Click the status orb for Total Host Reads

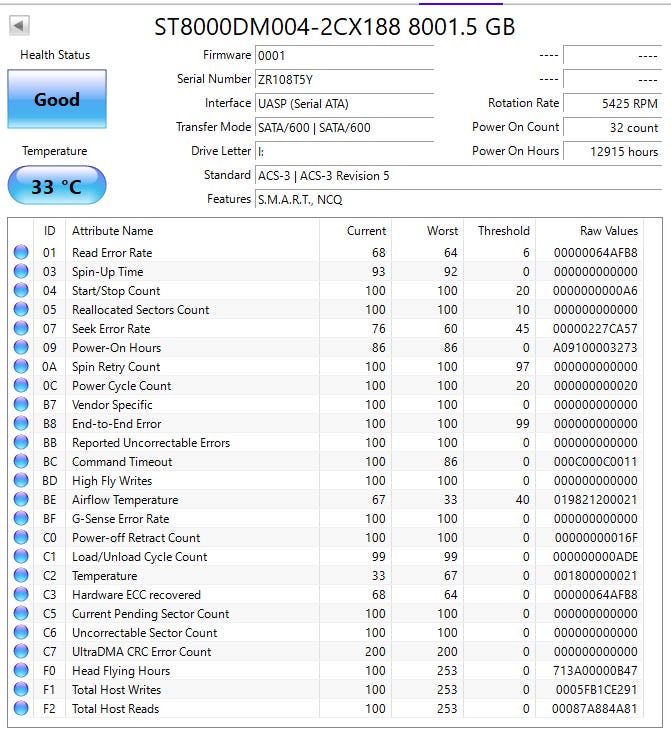click(x=21, y=709)
